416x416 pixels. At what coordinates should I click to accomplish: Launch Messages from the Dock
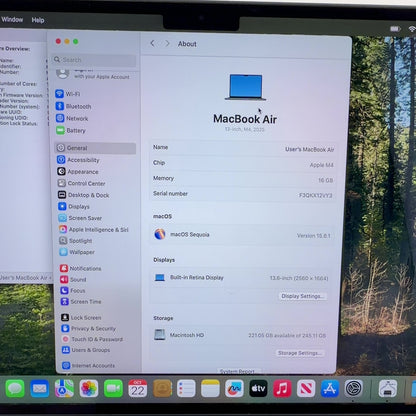(15, 389)
